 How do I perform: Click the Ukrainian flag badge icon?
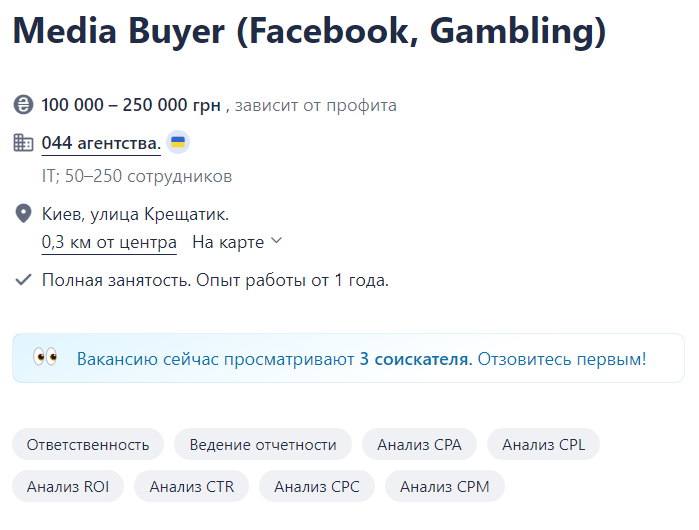click(177, 143)
